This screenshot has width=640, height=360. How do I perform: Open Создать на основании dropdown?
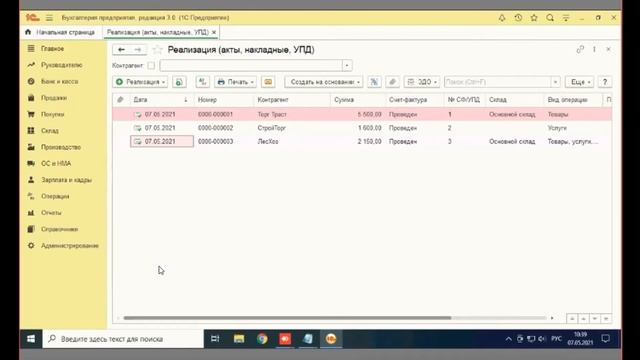click(324, 82)
